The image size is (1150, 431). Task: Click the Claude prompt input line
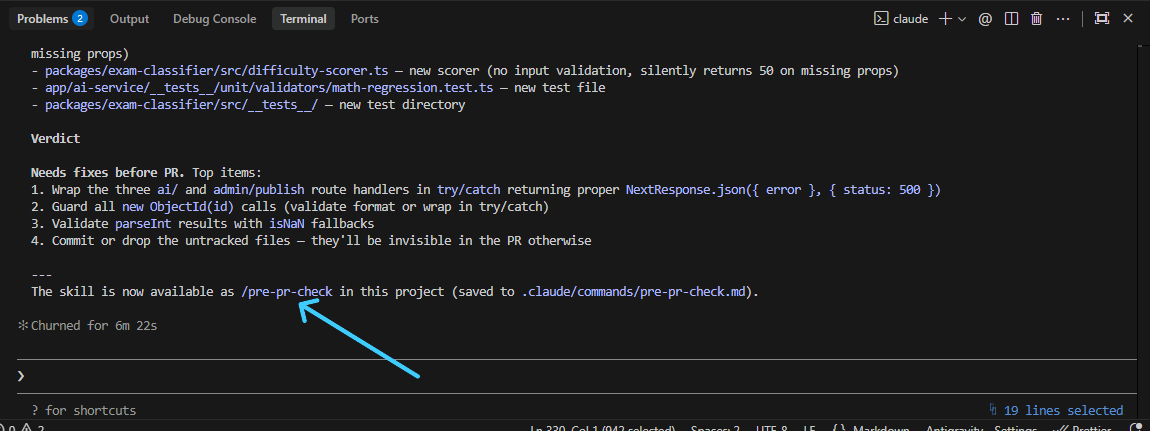(575, 376)
